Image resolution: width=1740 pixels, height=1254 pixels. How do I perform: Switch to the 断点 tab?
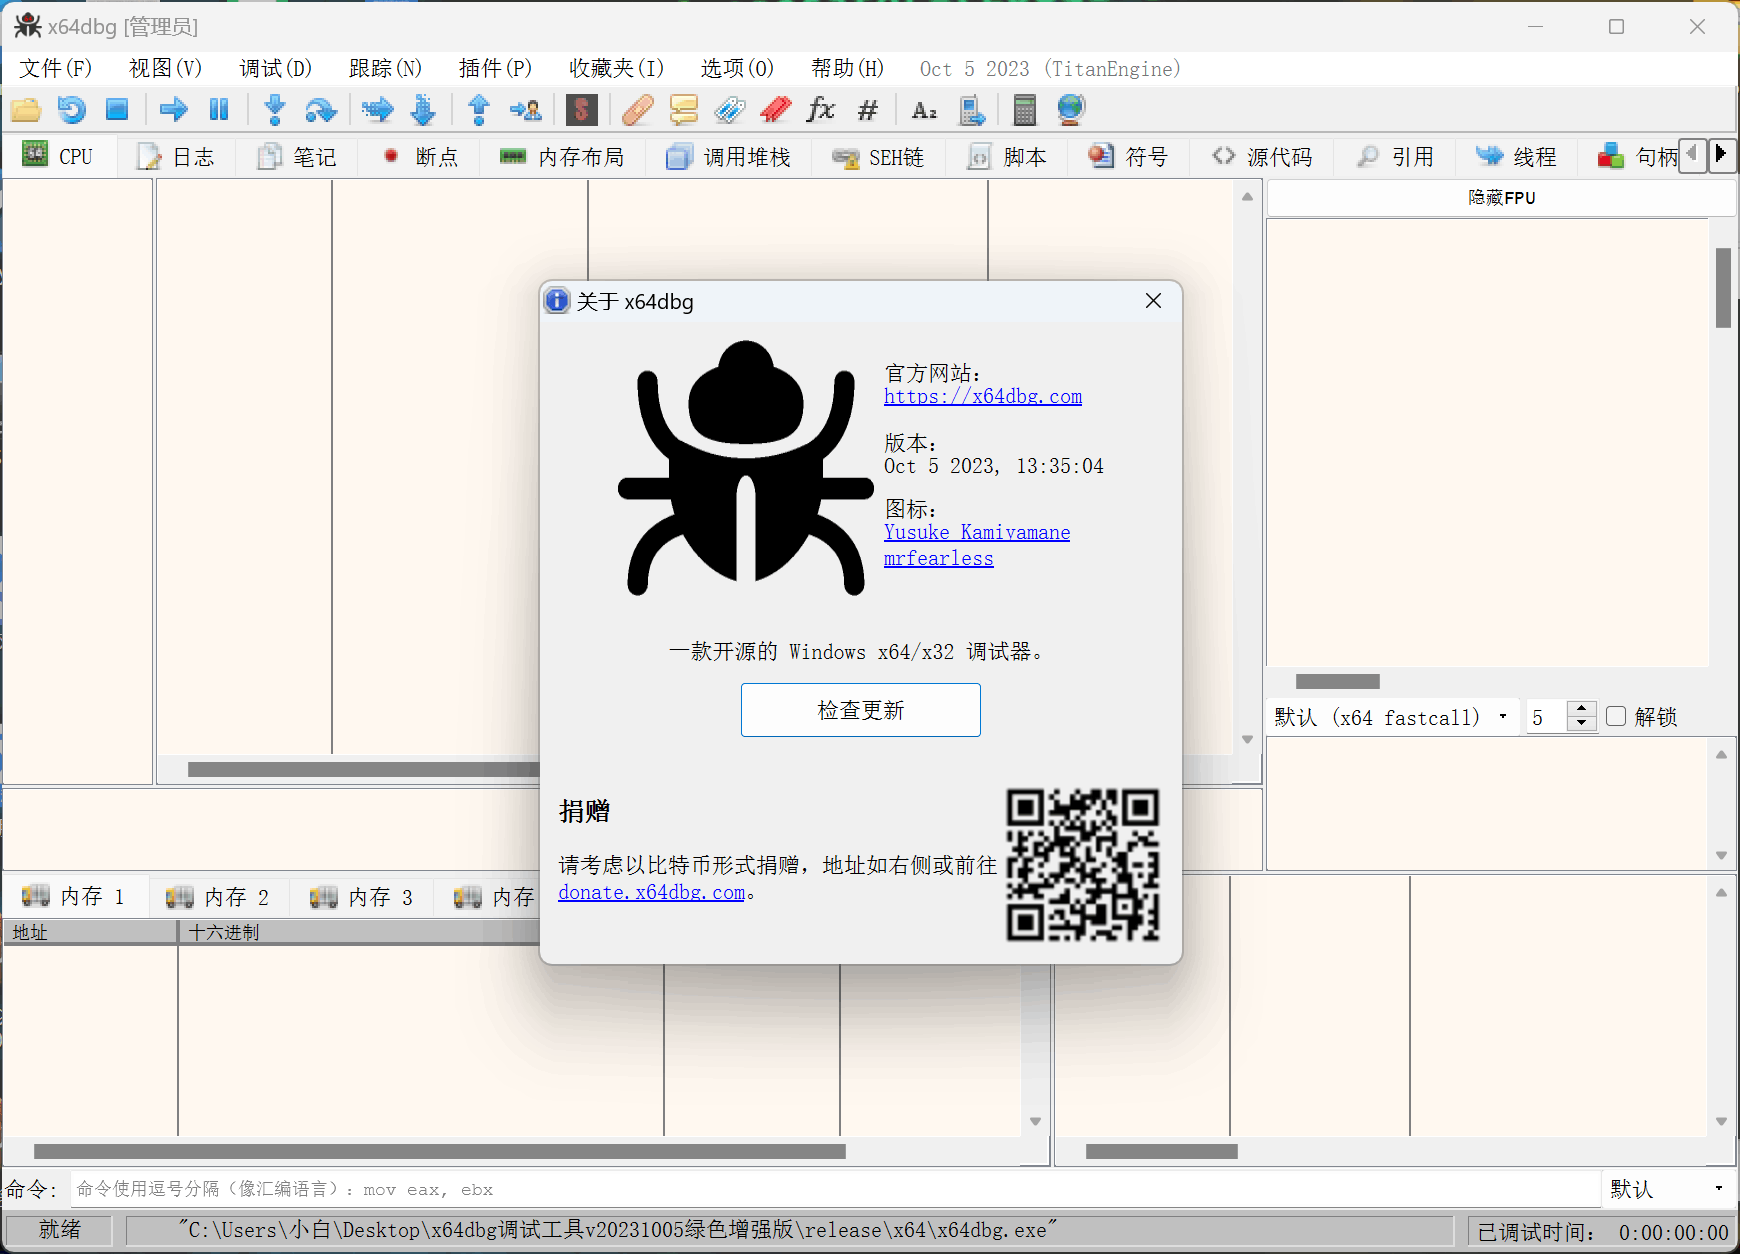[419, 157]
